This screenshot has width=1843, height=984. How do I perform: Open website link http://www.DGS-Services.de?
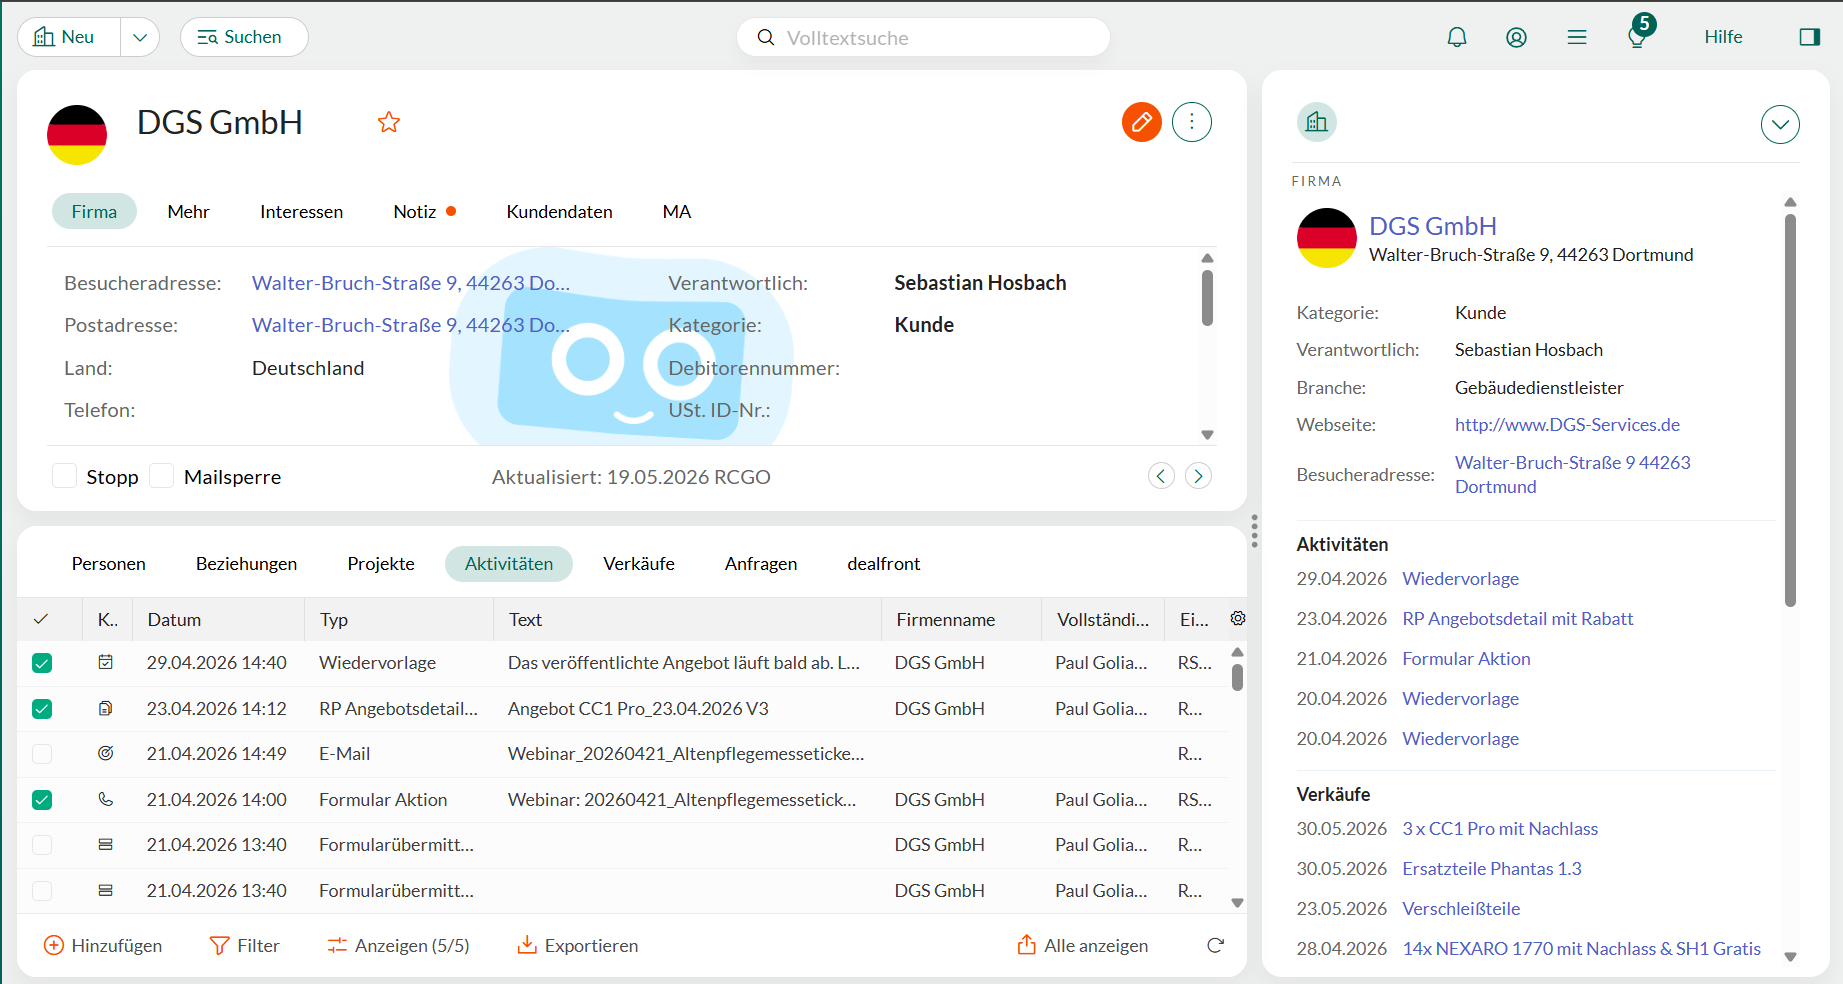(x=1567, y=425)
